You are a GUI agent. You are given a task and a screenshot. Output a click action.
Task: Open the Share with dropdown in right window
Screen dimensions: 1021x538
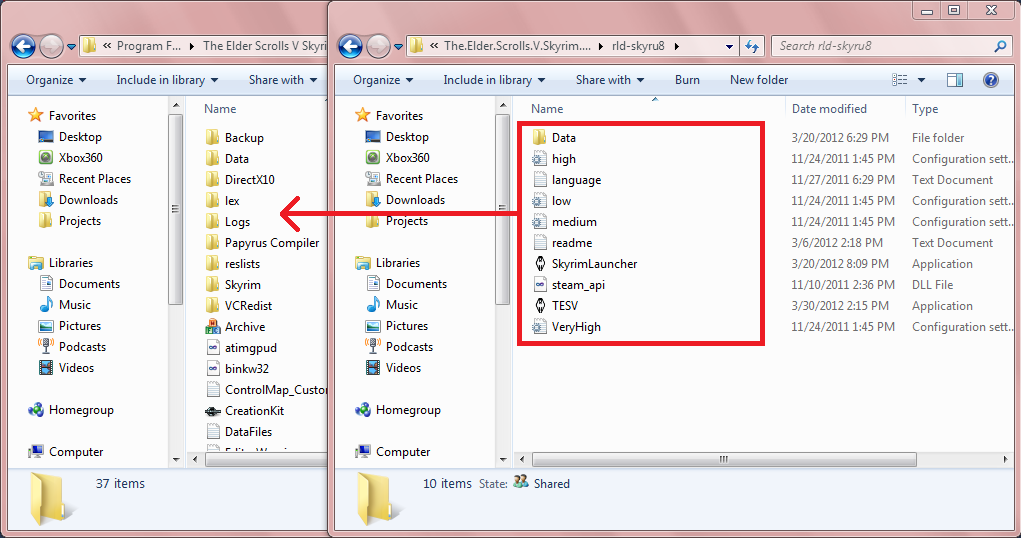point(609,80)
